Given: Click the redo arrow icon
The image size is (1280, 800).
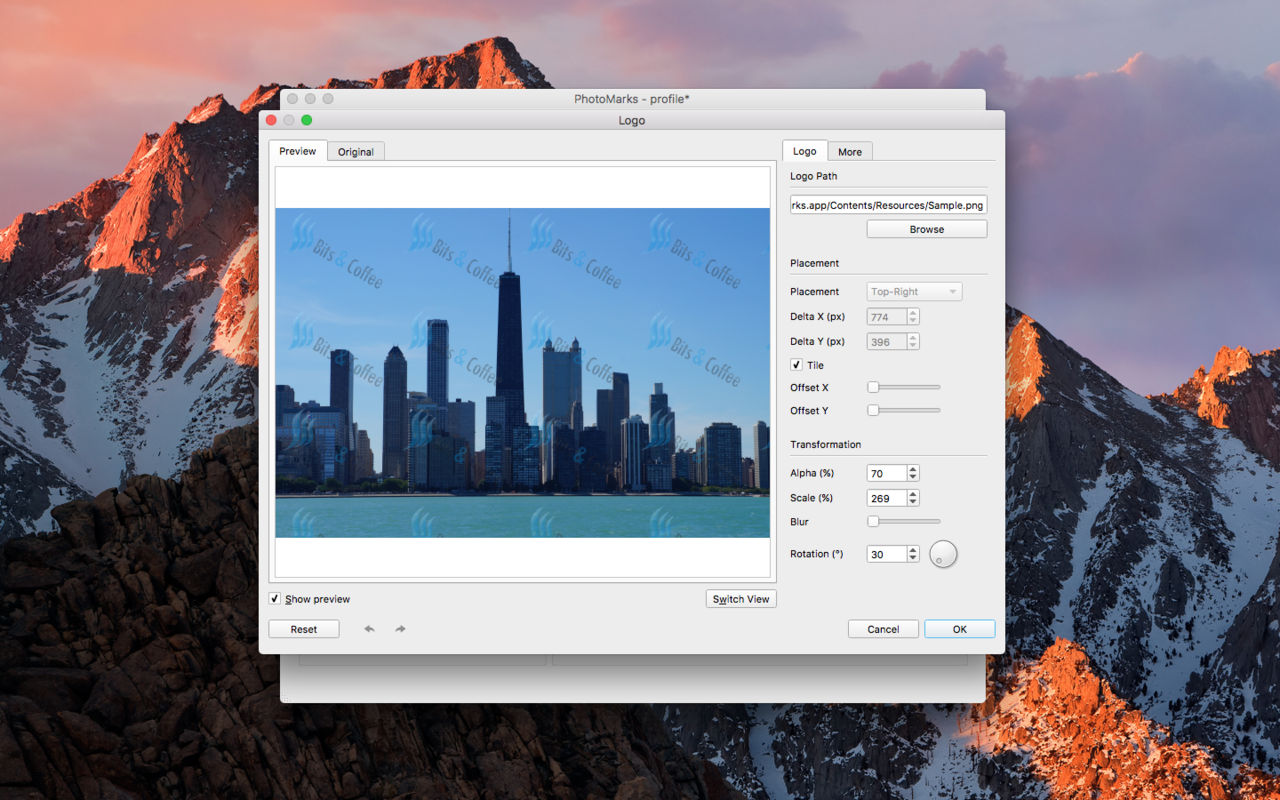Looking at the screenshot, I should click(400, 629).
